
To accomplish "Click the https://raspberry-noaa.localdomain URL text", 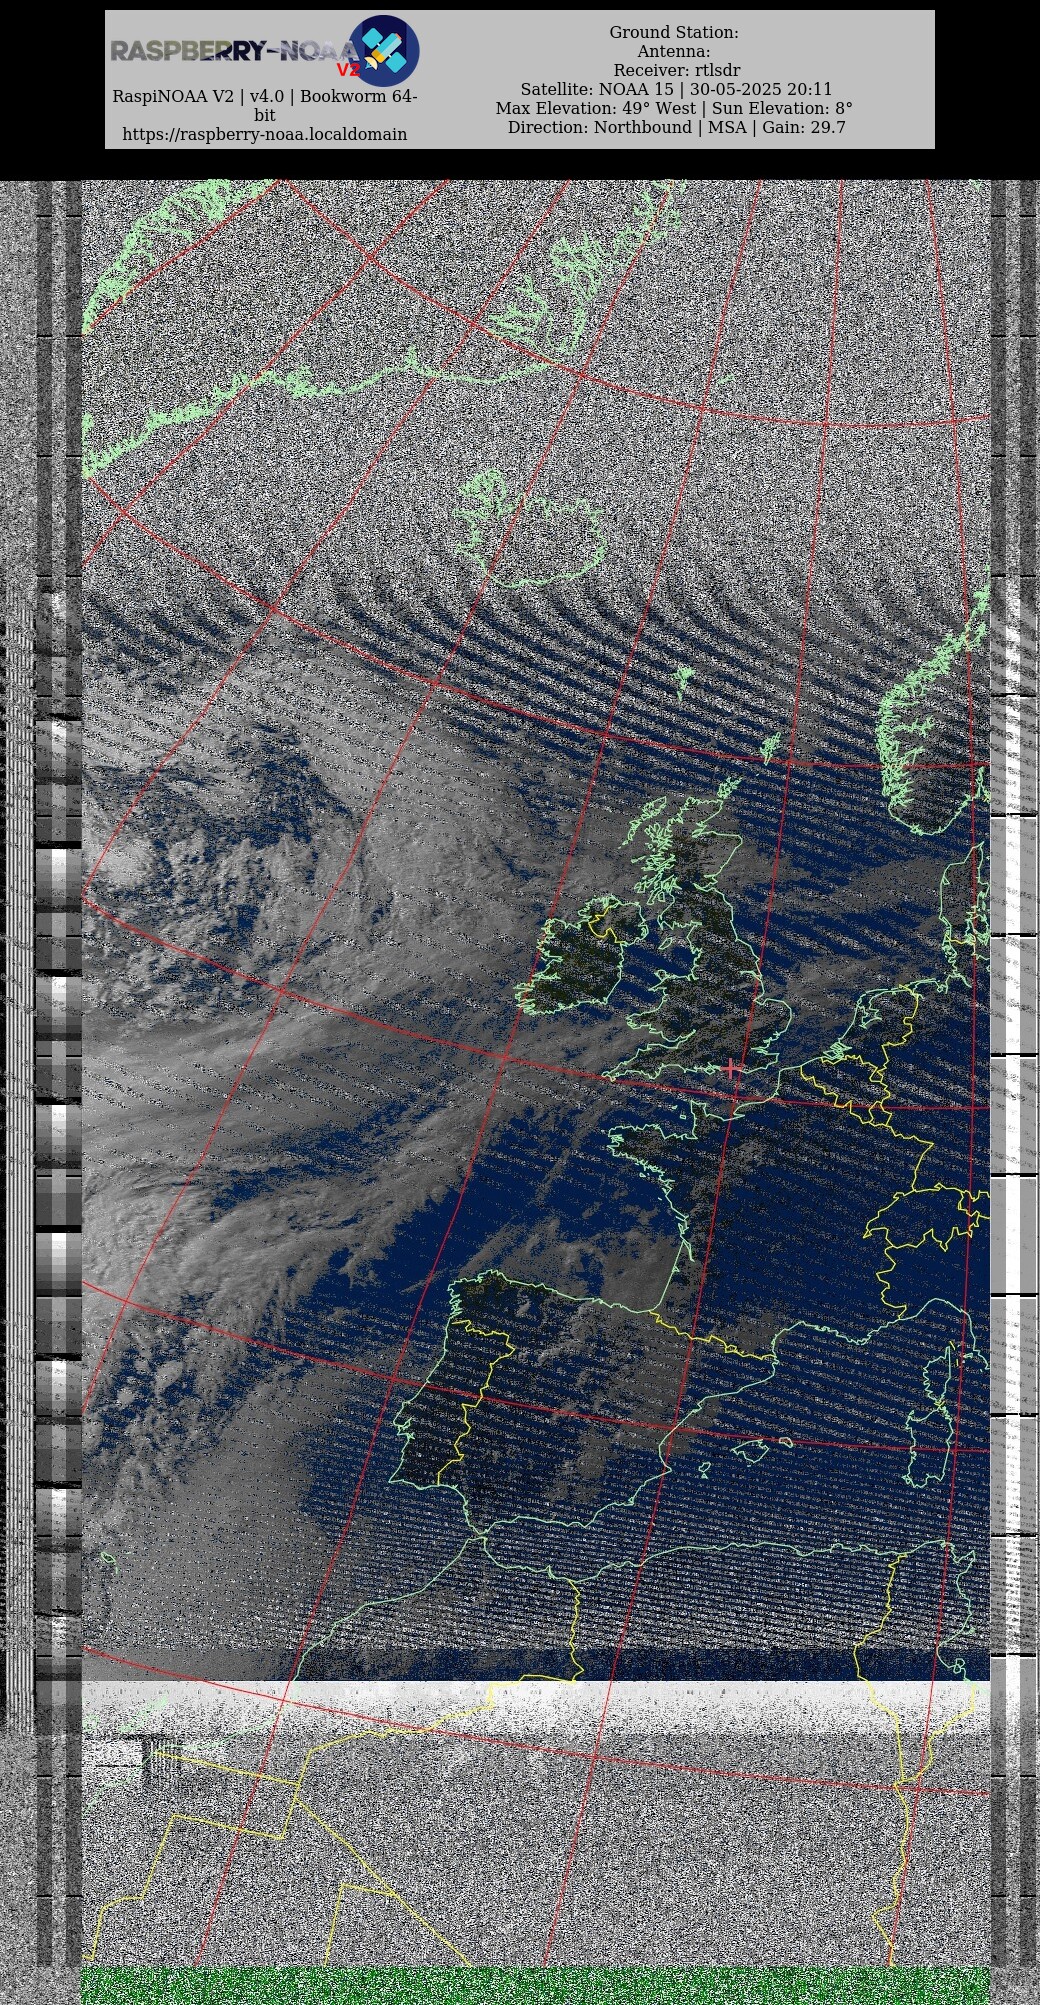I will click(x=265, y=134).
